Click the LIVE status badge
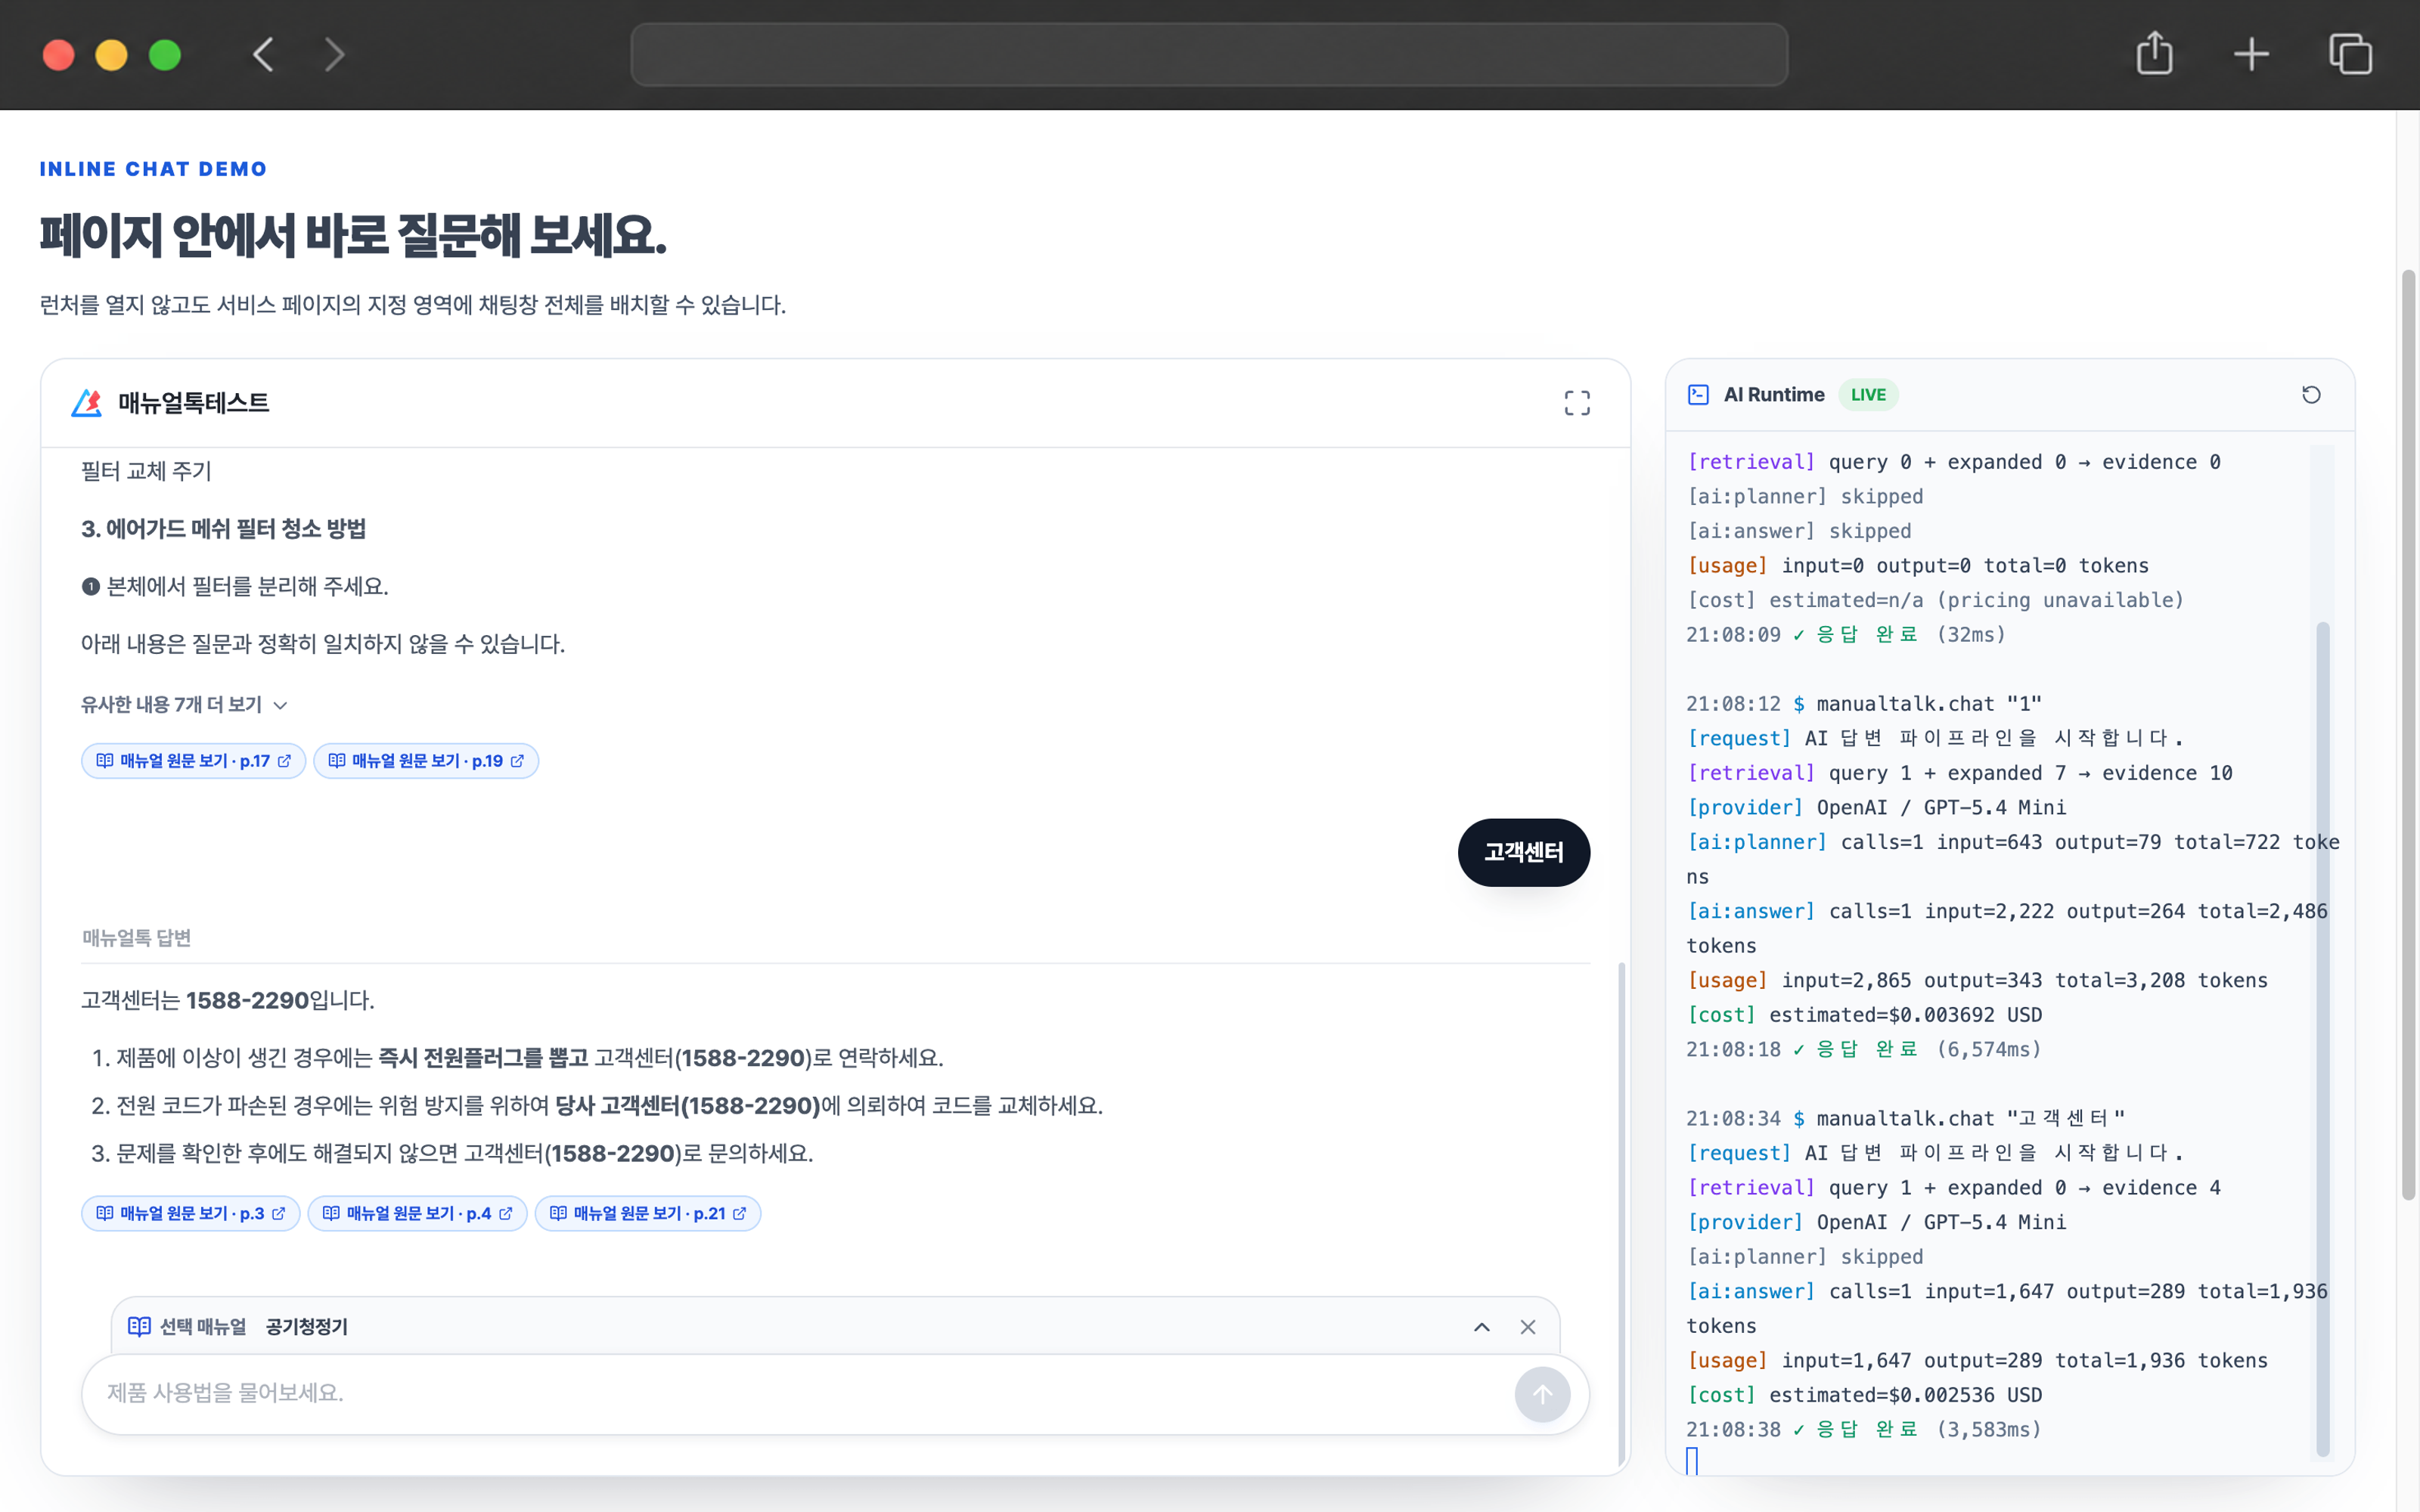This screenshot has height=1512, width=2420. click(x=1867, y=395)
